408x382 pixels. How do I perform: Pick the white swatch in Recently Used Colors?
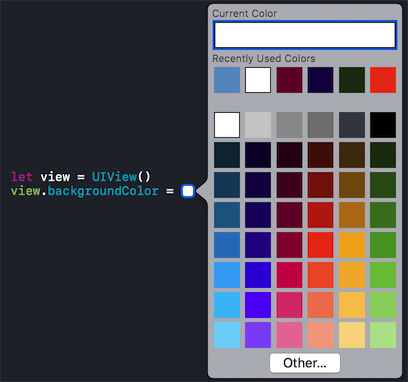(x=258, y=80)
